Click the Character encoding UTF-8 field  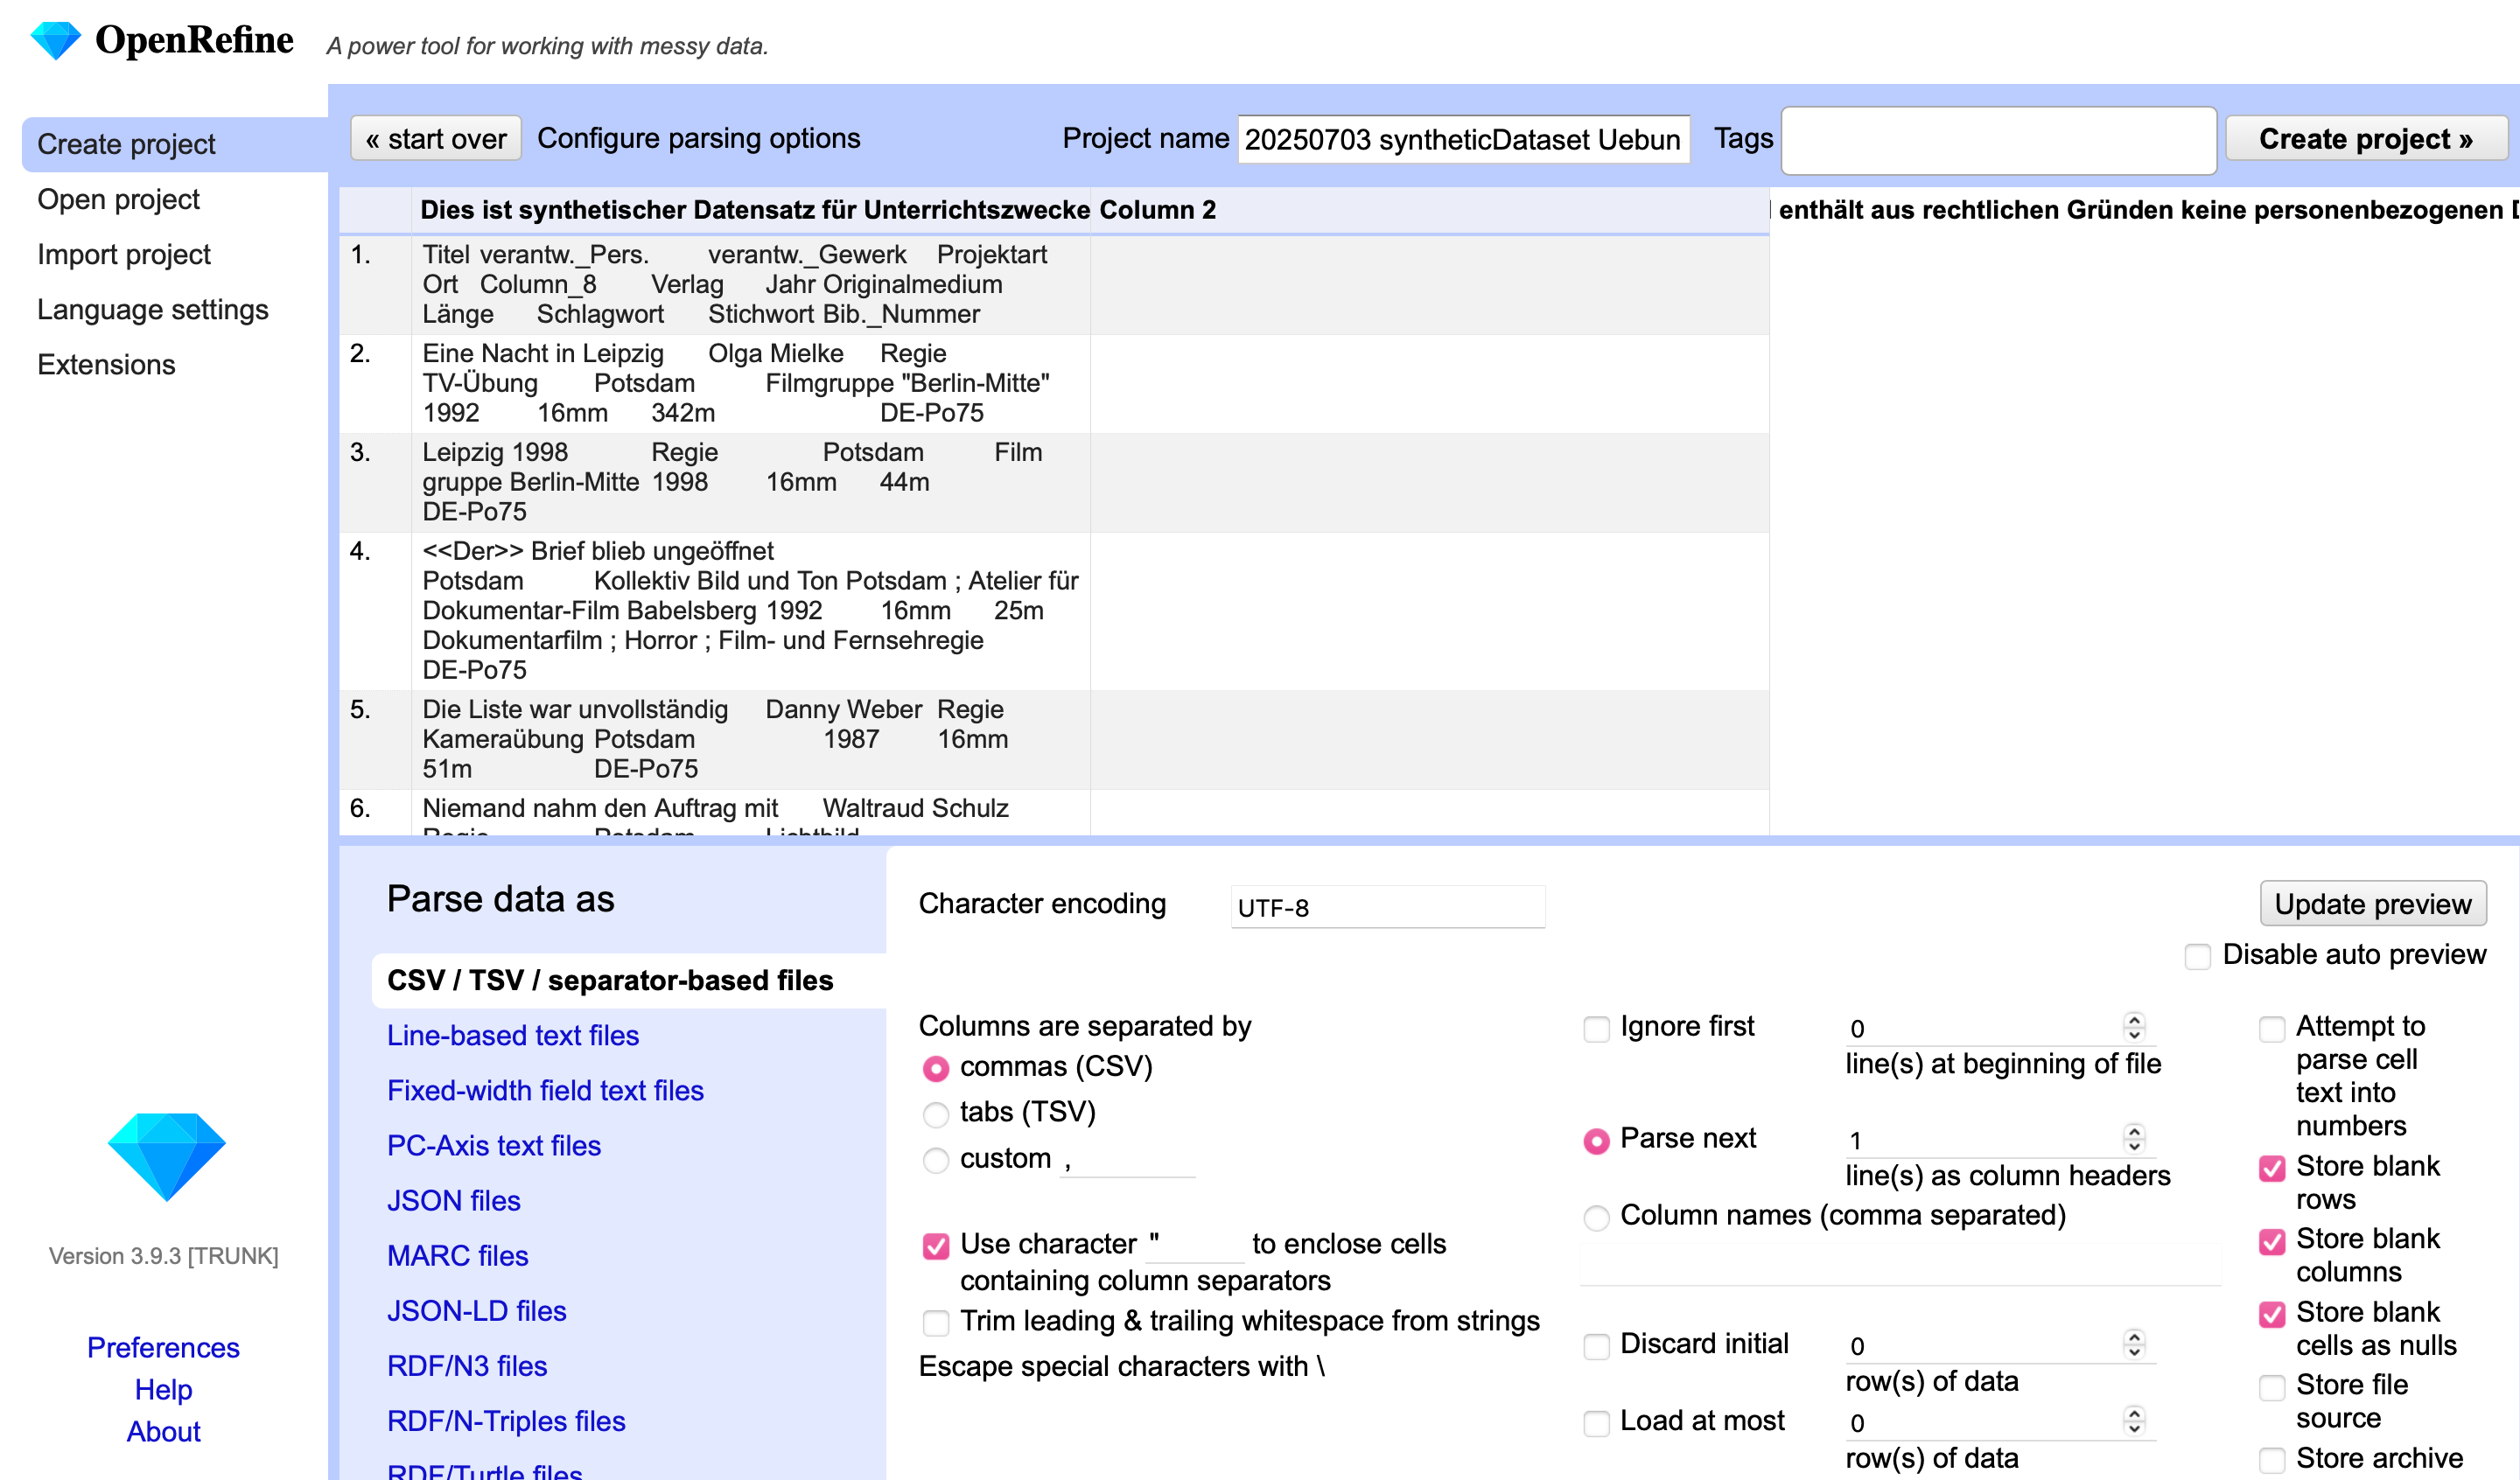tap(1388, 907)
